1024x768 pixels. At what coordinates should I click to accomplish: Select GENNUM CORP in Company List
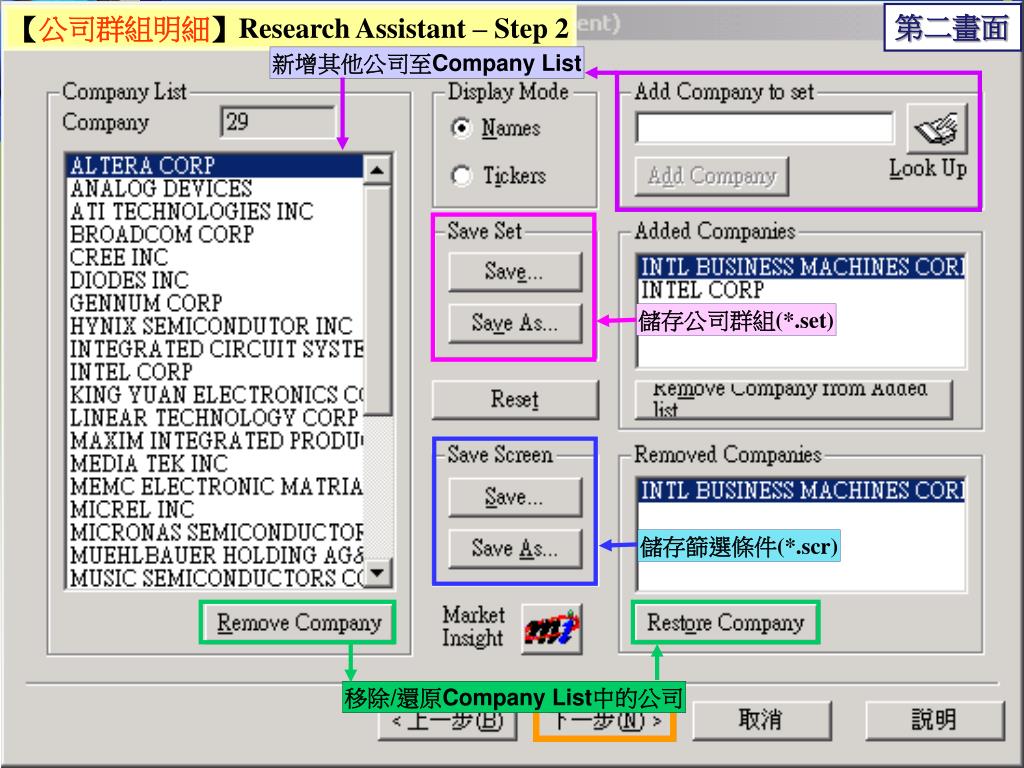pyautogui.click(x=216, y=303)
